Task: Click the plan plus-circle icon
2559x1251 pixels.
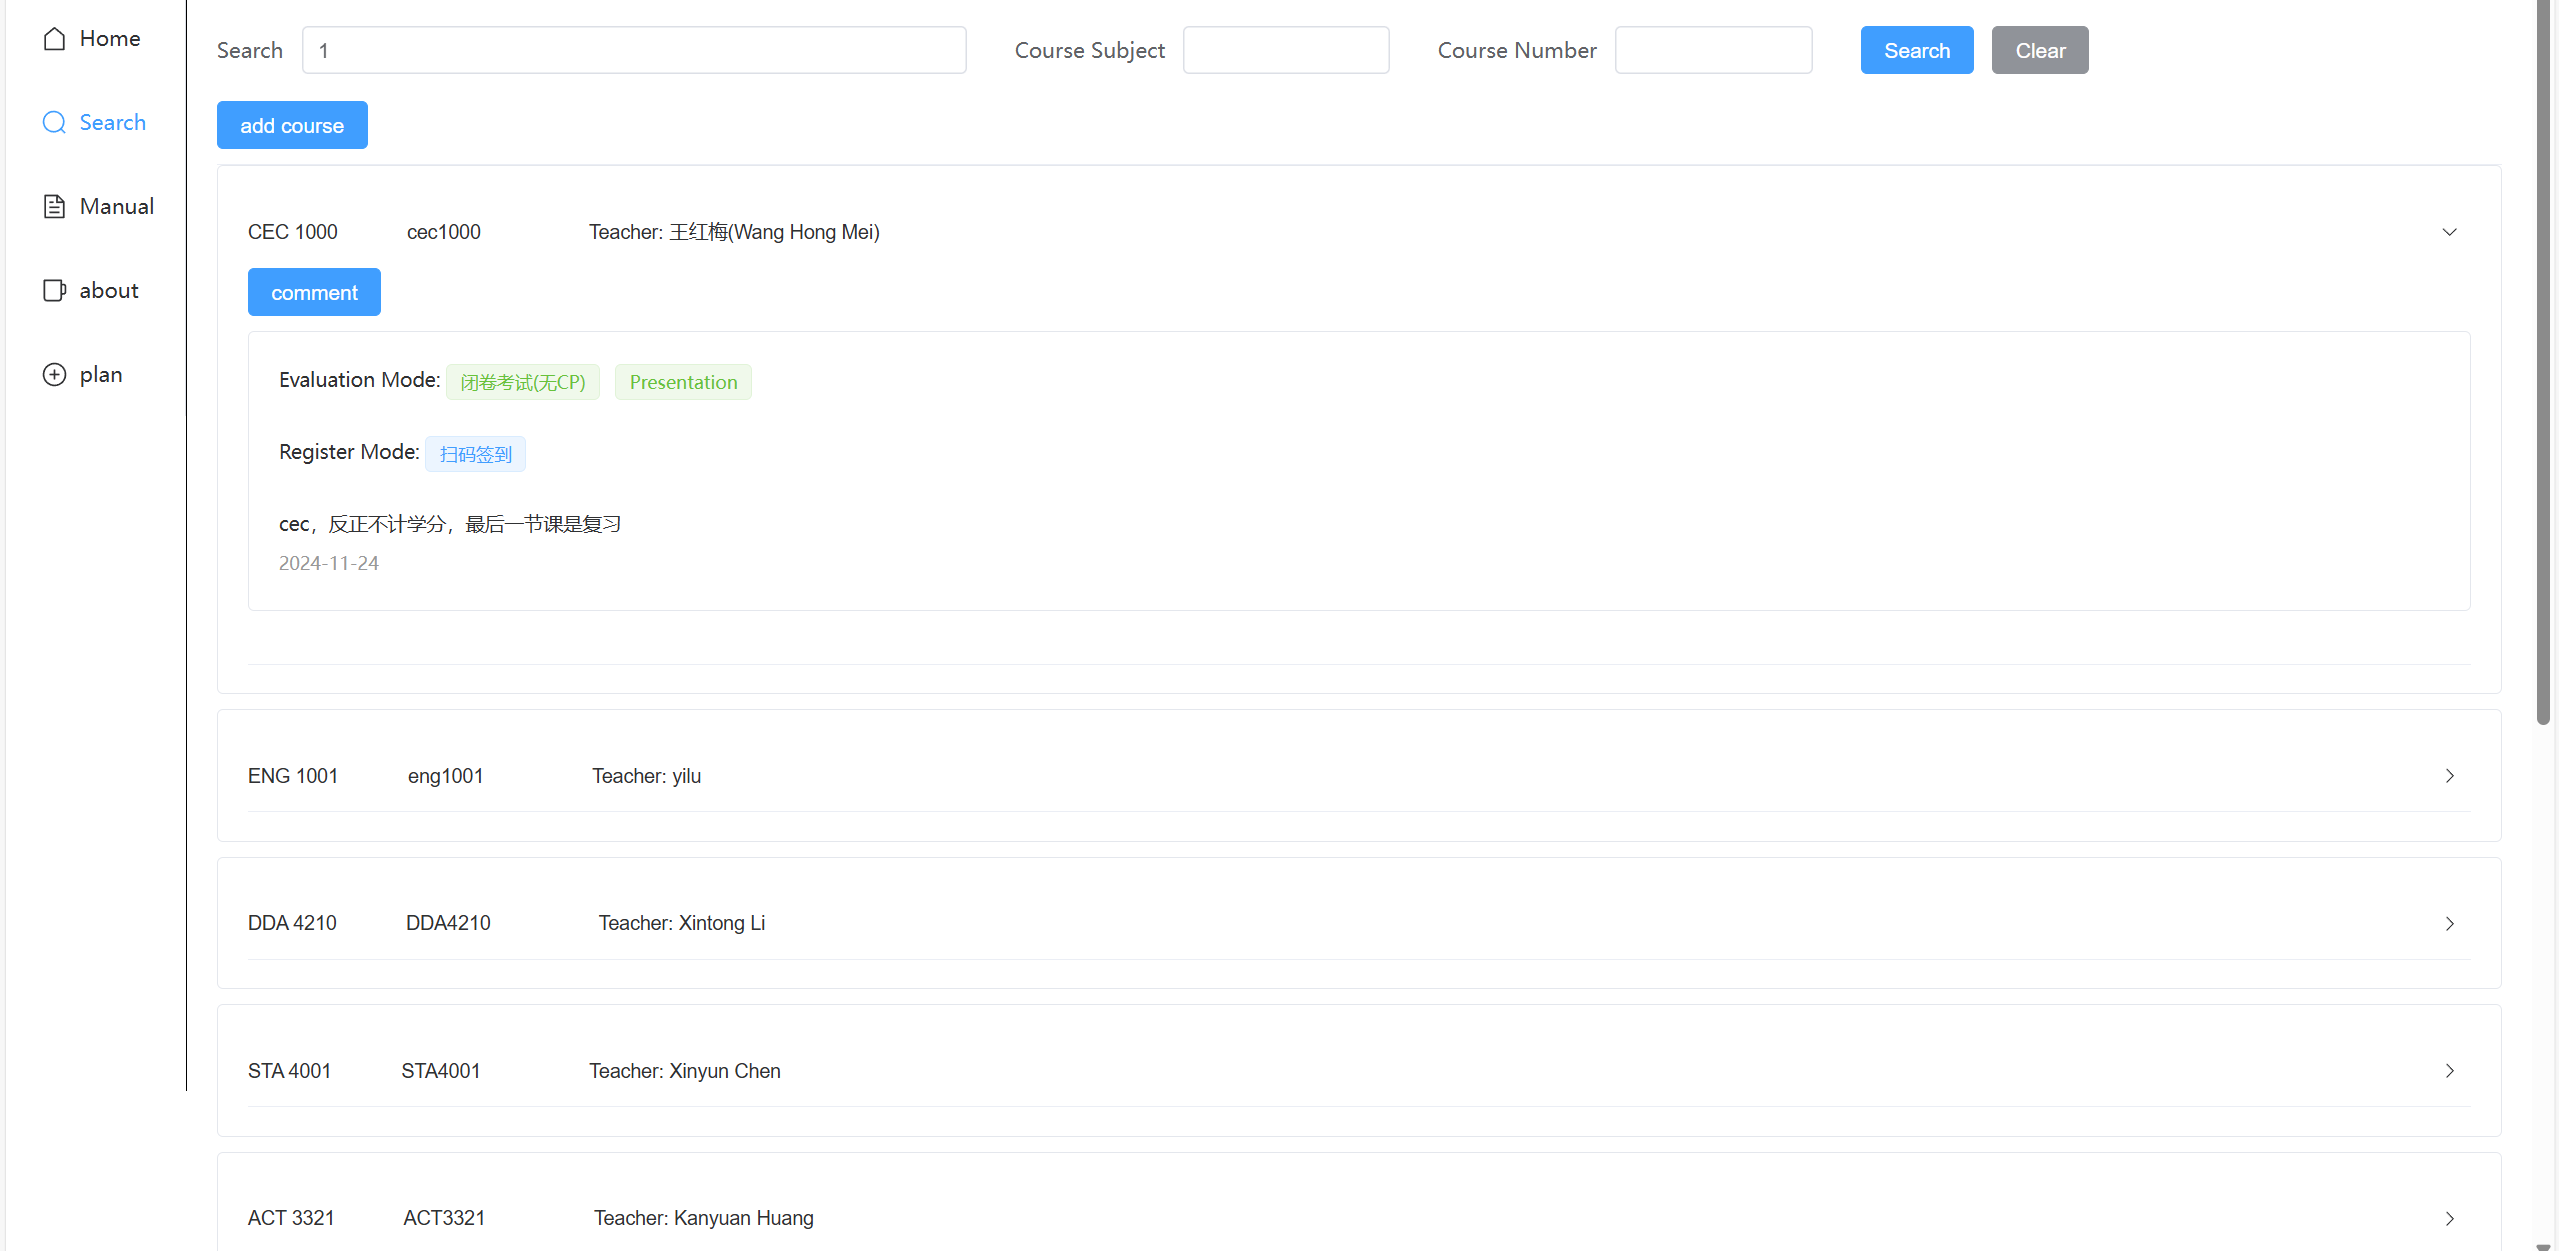Action: [55, 375]
